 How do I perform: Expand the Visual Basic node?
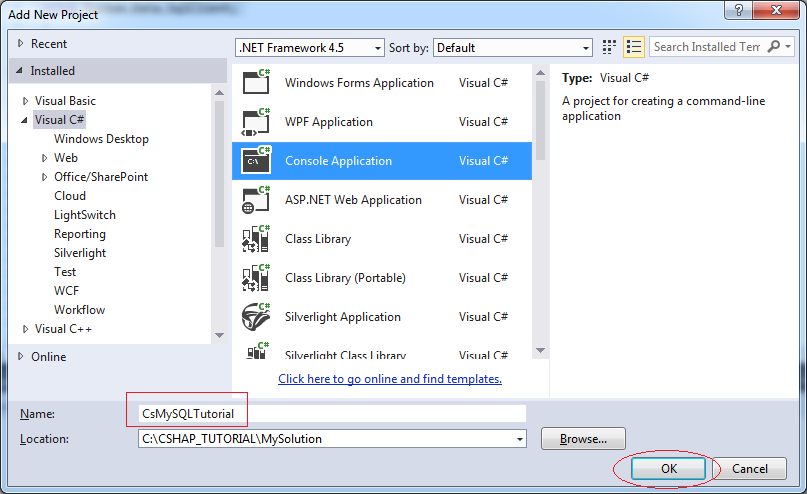[25, 101]
